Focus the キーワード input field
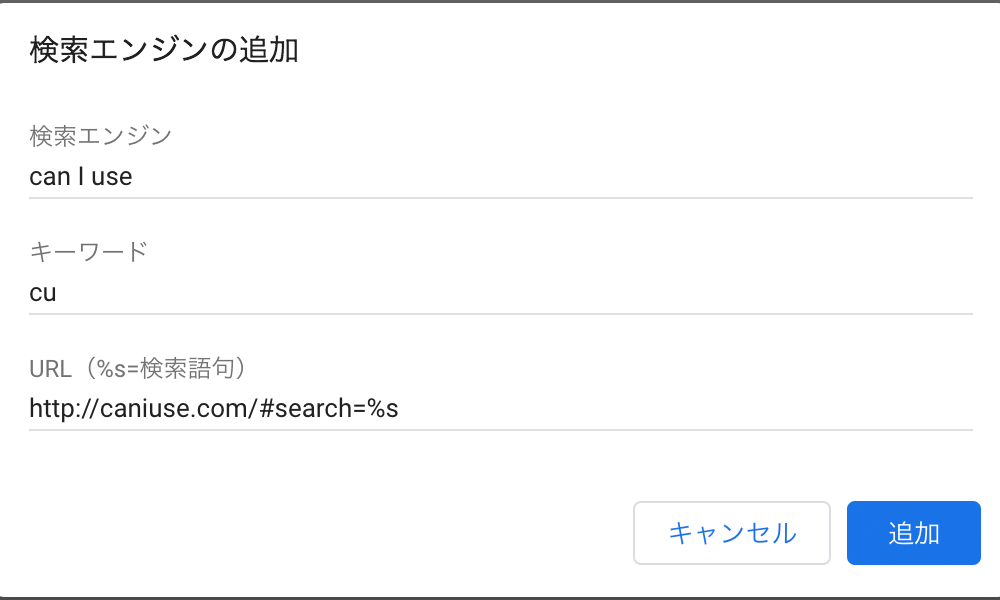The width and height of the screenshot is (1000, 600). tap(500, 293)
